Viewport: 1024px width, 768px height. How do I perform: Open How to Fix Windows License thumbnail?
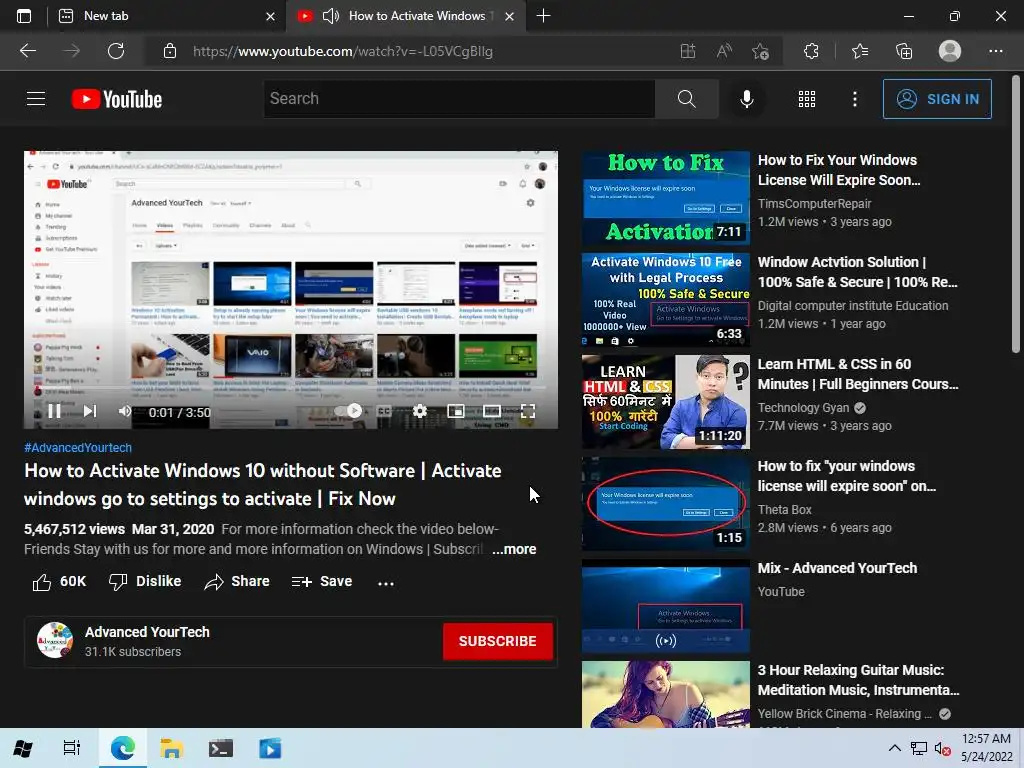click(x=665, y=198)
